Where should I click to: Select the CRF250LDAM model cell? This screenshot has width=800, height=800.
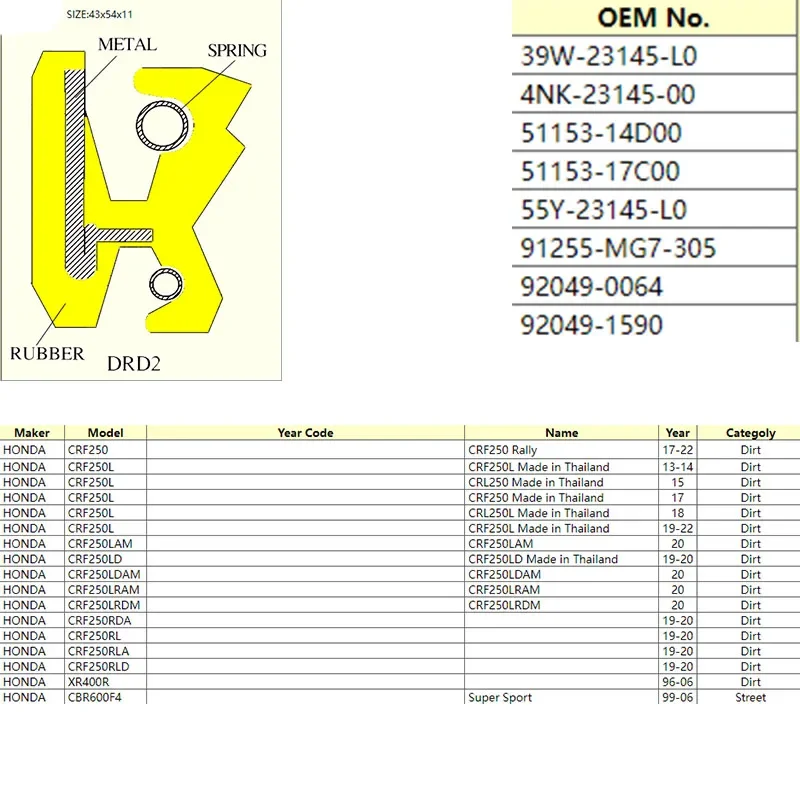(x=106, y=574)
